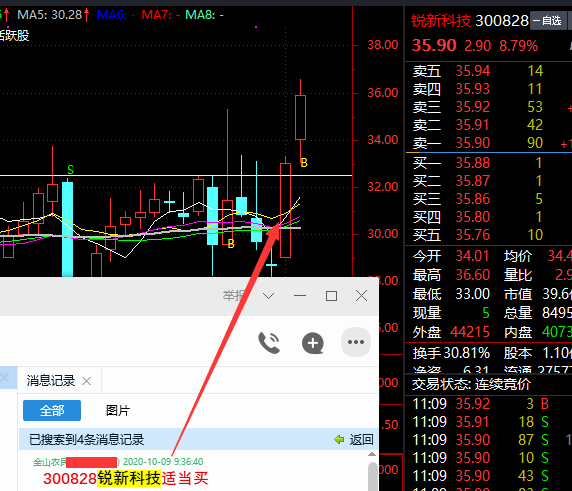Click the 8.79% change percentage
The height and width of the screenshot is (491, 572).
[518, 46]
